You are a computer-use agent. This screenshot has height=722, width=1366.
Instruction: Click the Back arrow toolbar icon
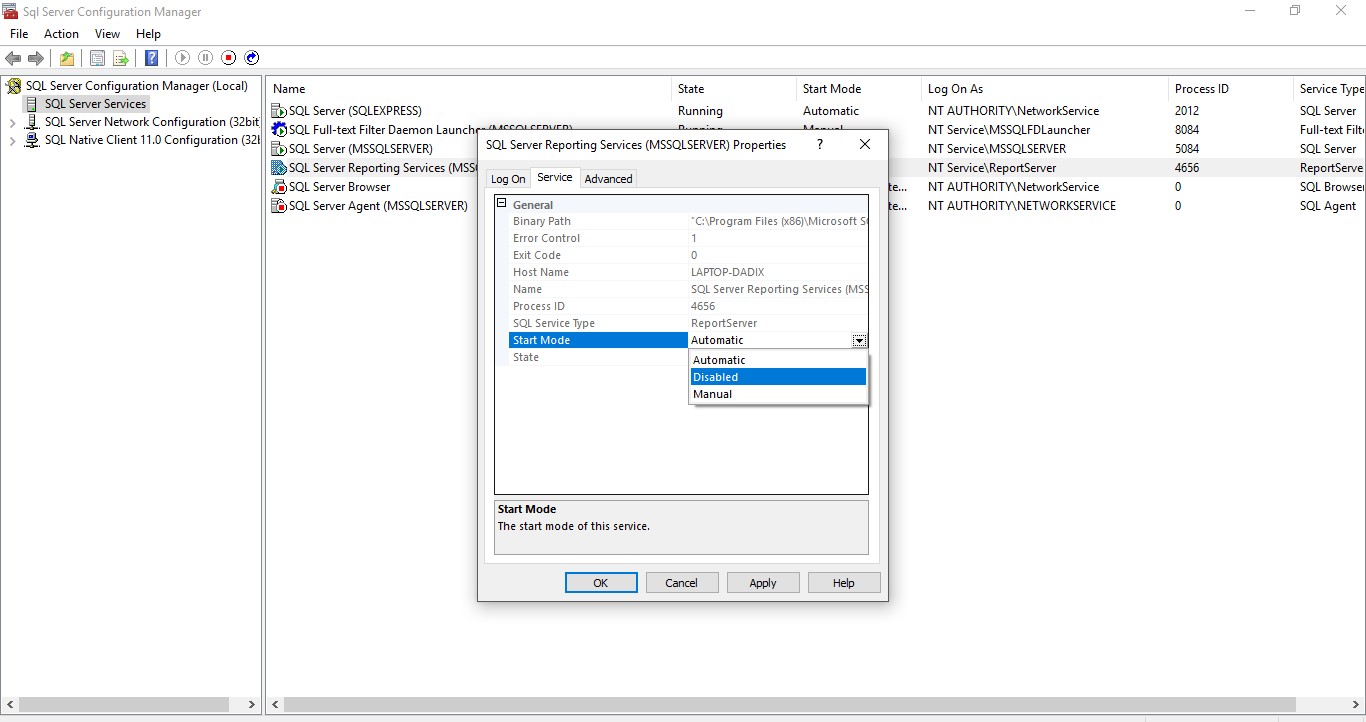pyautogui.click(x=13, y=58)
